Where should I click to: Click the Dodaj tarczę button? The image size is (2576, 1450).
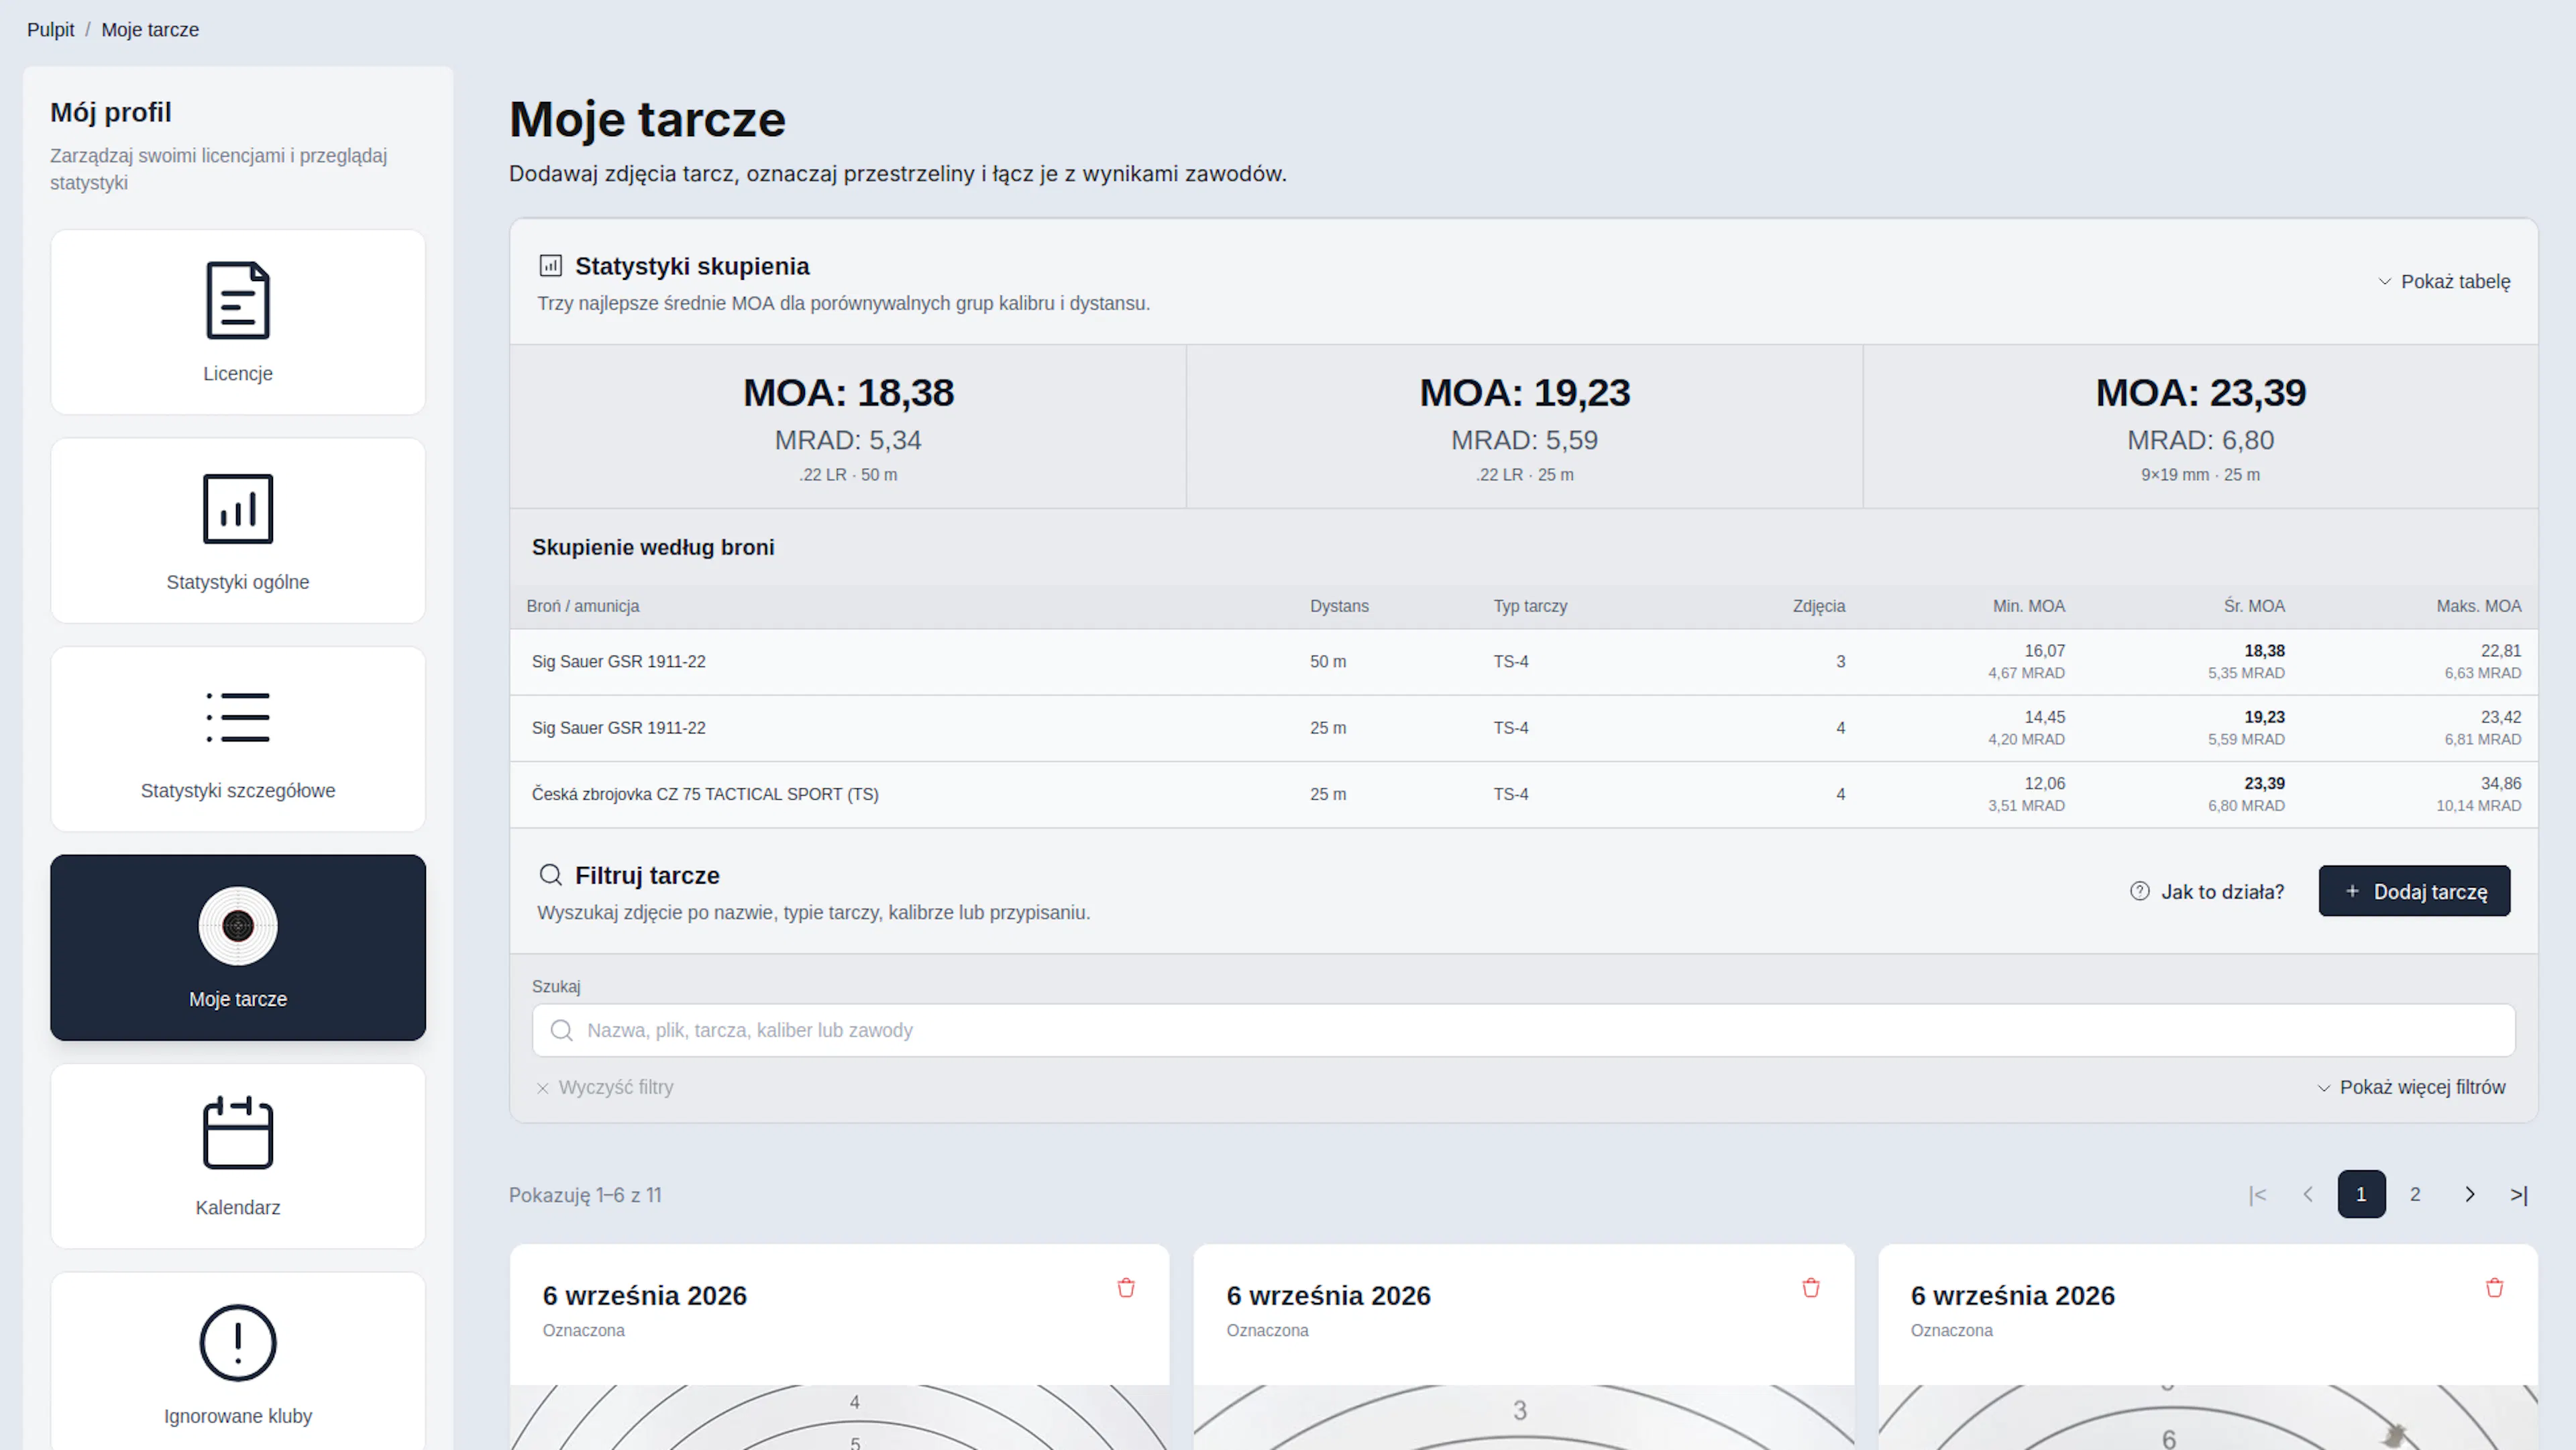[2414, 891]
